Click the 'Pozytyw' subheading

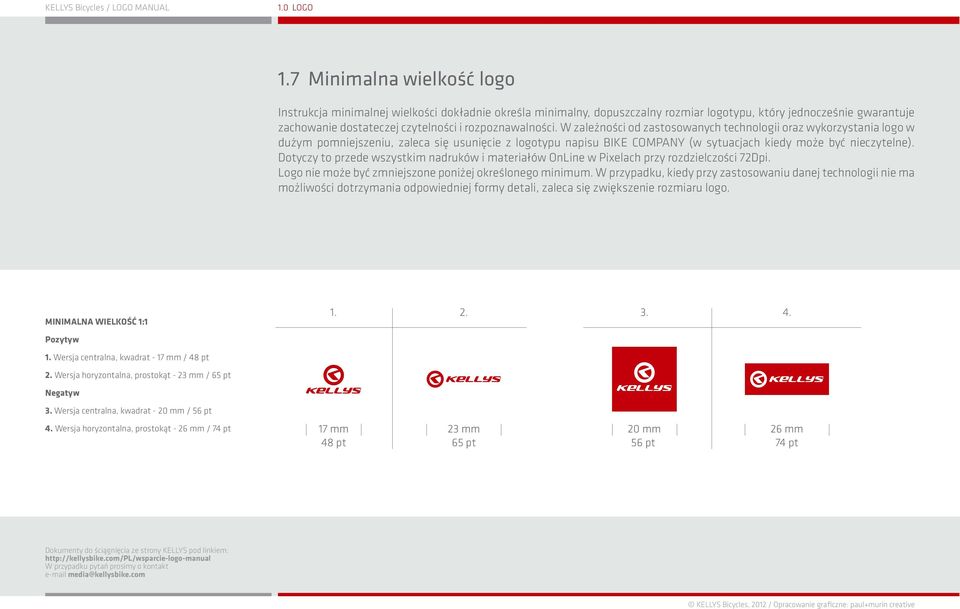pyautogui.click(x=62, y=339)
